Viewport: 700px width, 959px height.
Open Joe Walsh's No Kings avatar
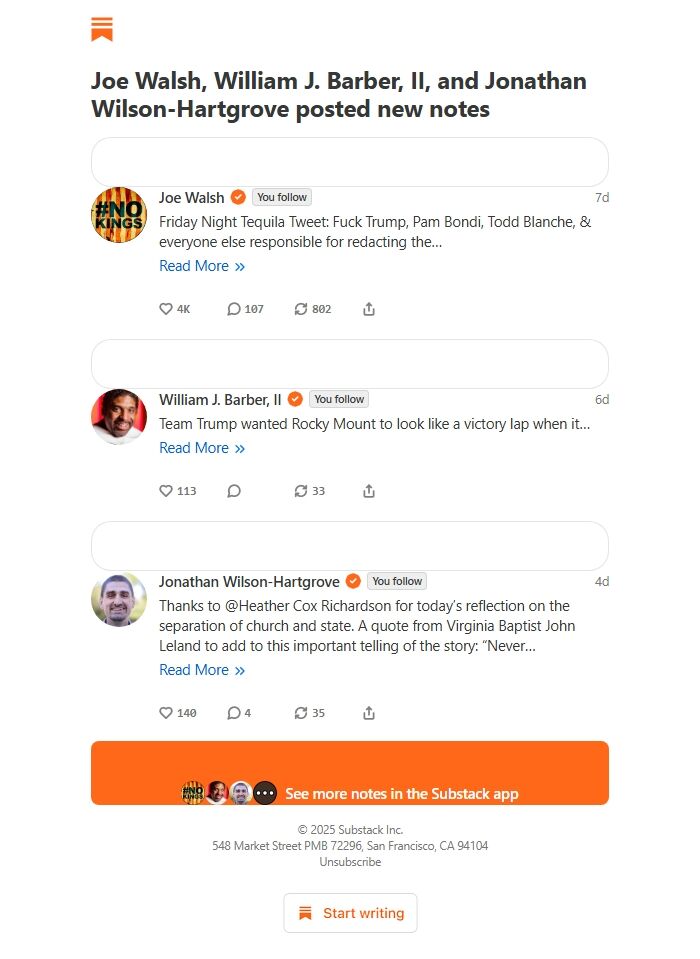click(119, 214)
